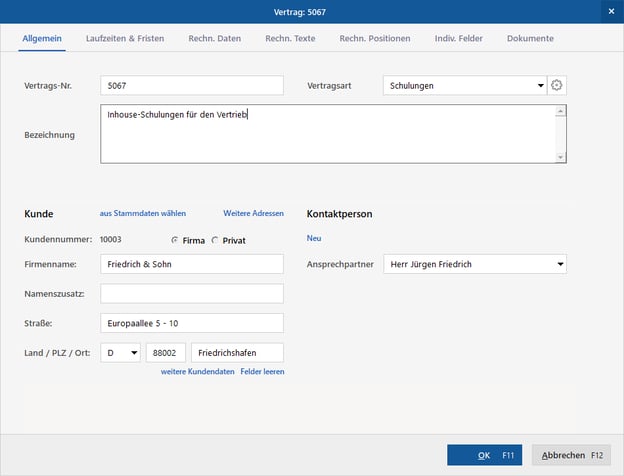The image size is (624, 476).
Task: Click into the Firmenname input field
Action: tap(192, 265)
